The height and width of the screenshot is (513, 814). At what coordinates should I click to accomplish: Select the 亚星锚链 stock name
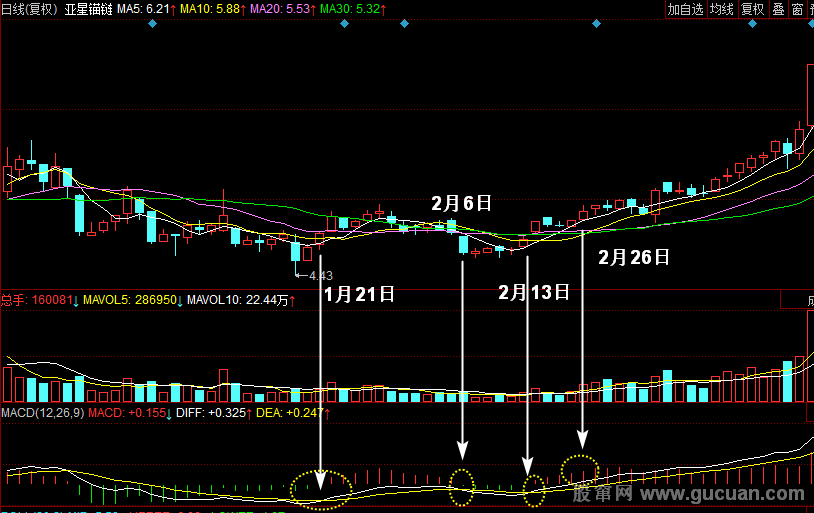click(88, 9)
